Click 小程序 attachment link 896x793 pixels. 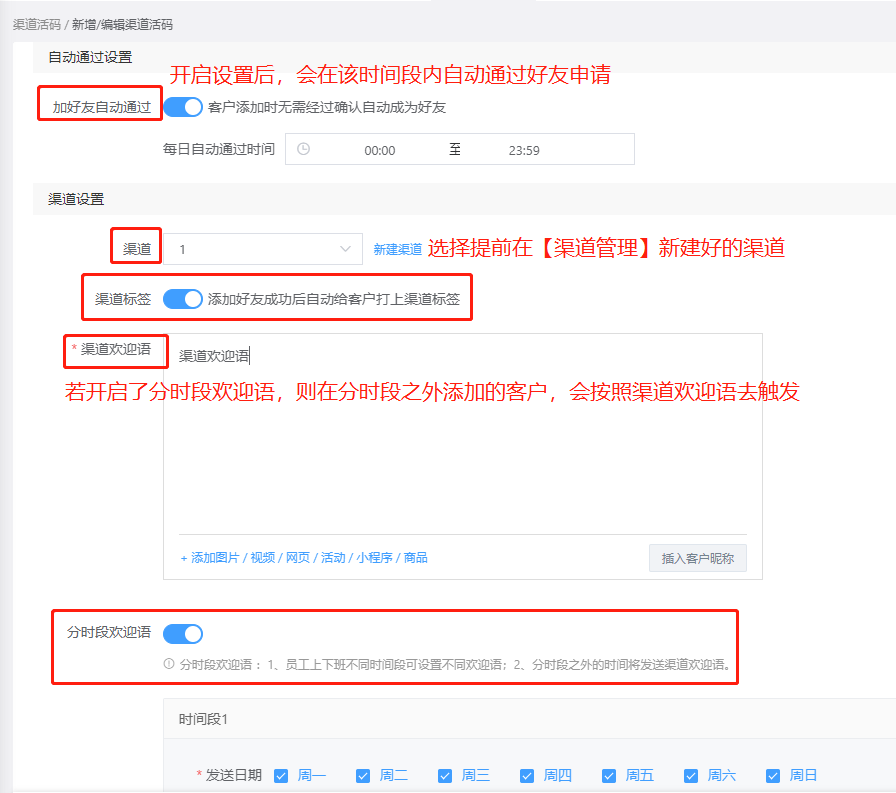pyautogui.click(x=375, y=558)
